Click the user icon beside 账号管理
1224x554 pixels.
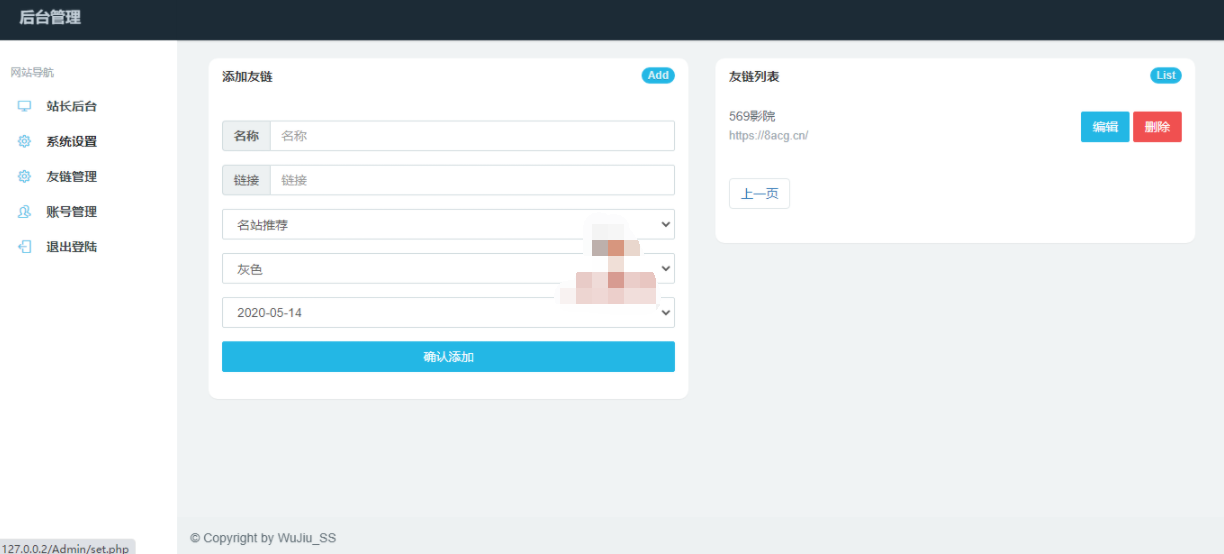tap(24, 211)
